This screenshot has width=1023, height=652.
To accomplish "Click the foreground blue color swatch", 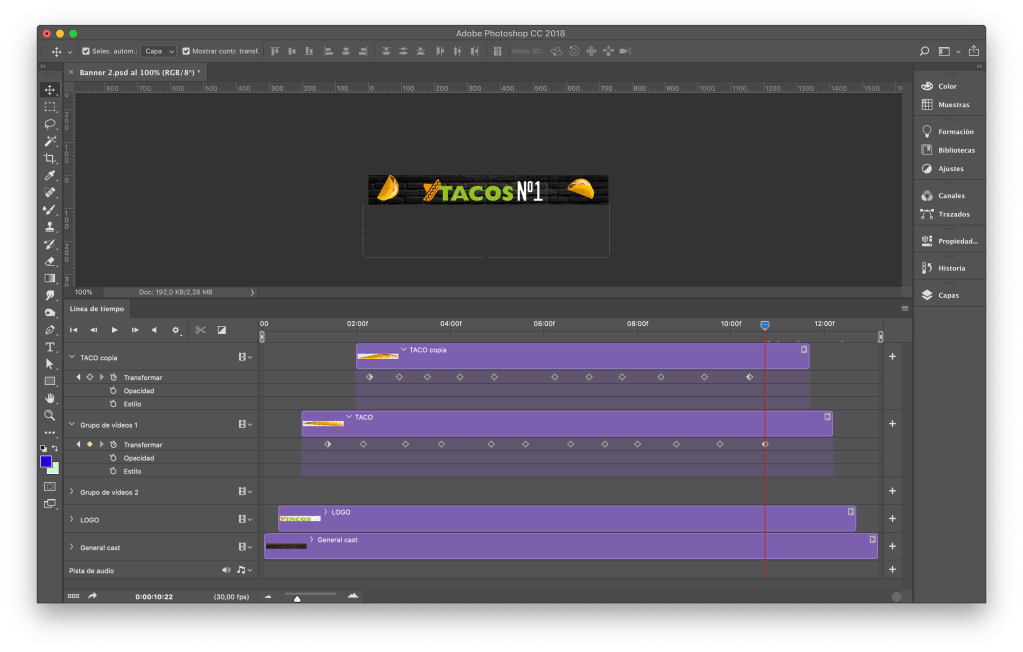I will tap(46, 461).
